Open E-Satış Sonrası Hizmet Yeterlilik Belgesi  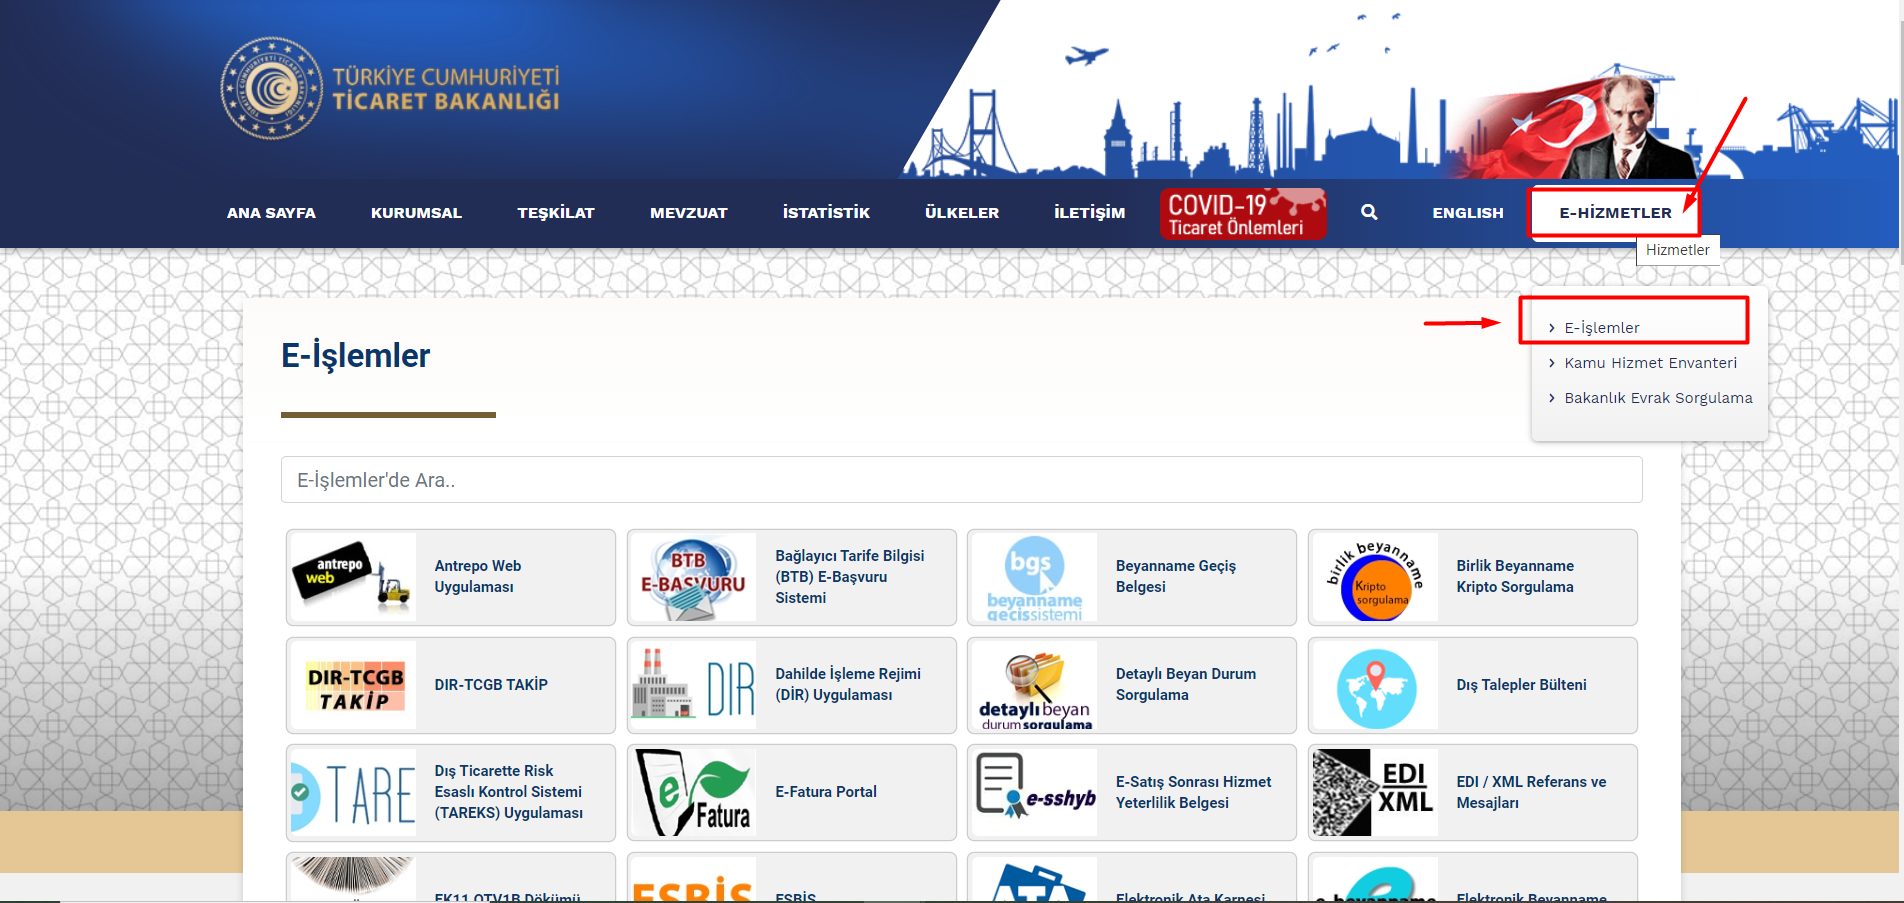click(1193, 792)
